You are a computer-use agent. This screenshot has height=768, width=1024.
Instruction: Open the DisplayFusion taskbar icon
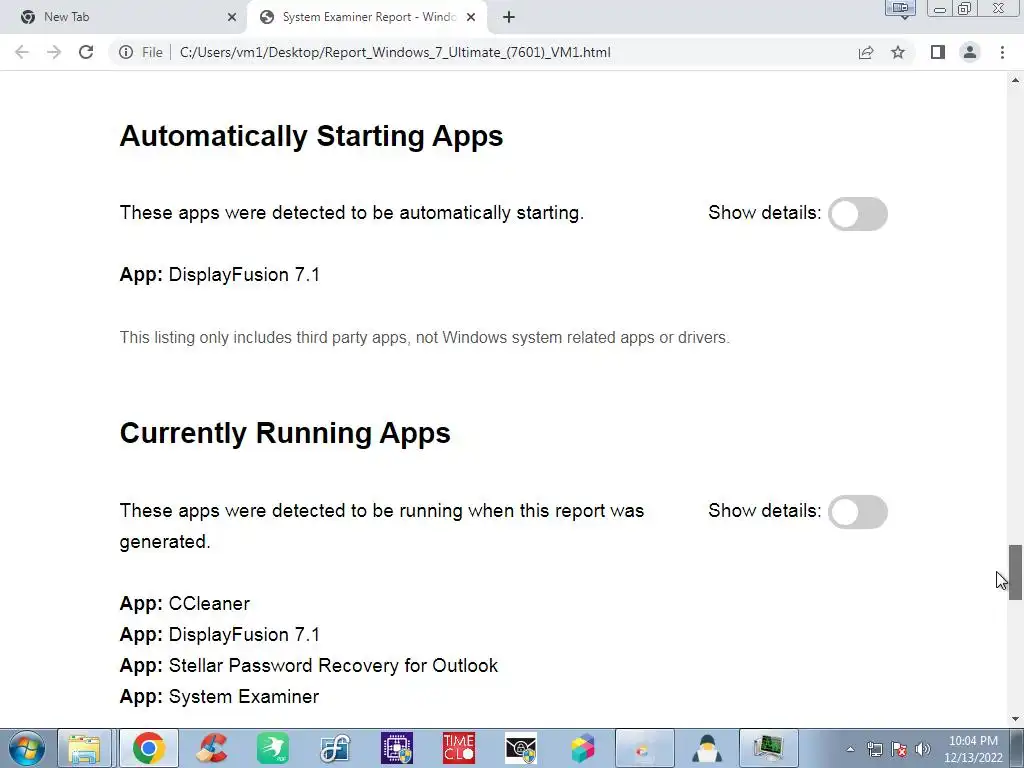tap(335, 748)
